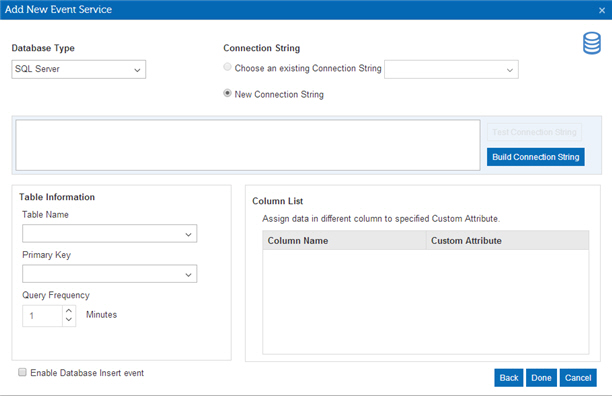Click the Cancel button
This screenshot has height=396, width=612.
(x=578, y=378)
